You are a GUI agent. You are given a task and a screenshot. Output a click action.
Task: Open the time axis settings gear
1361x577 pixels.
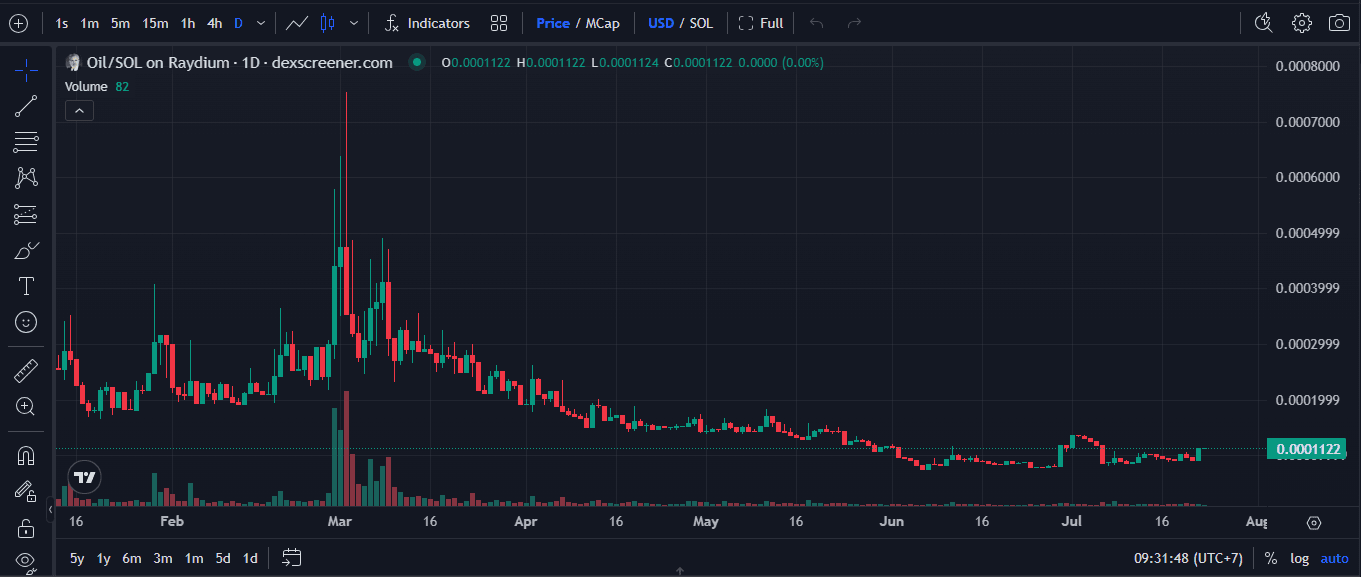tap(1314, 522)
